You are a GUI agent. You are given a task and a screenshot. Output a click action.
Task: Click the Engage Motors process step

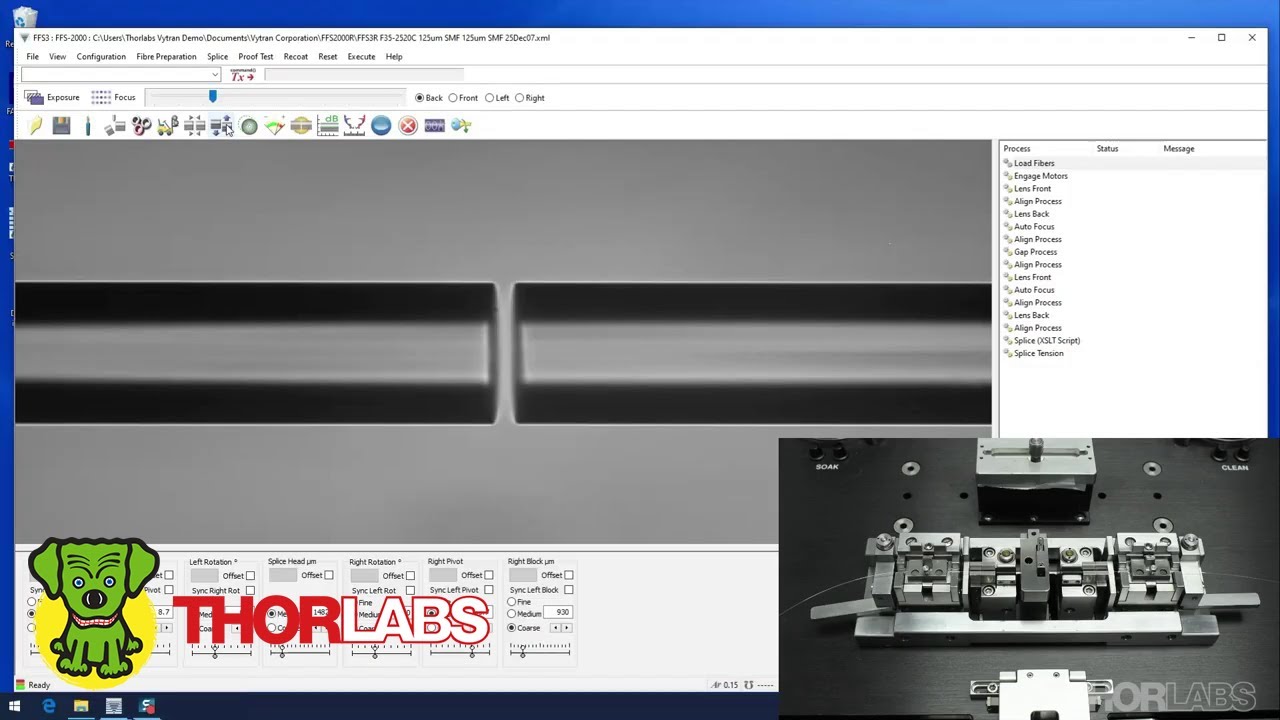coord(1041,176)
